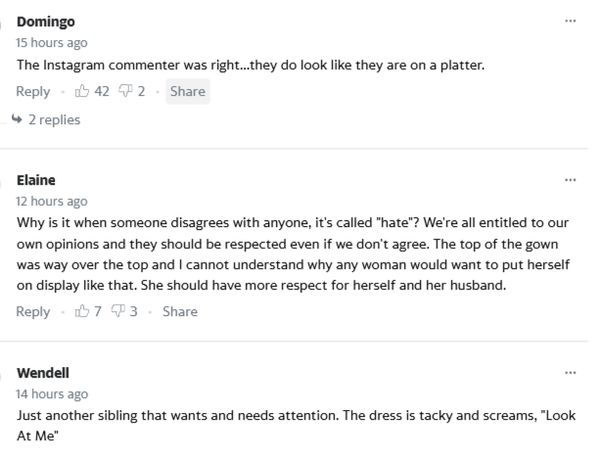Click Elaine's 12 hours ago timestamp
Viewport: 600px width, 453px height.
[52, 201]
